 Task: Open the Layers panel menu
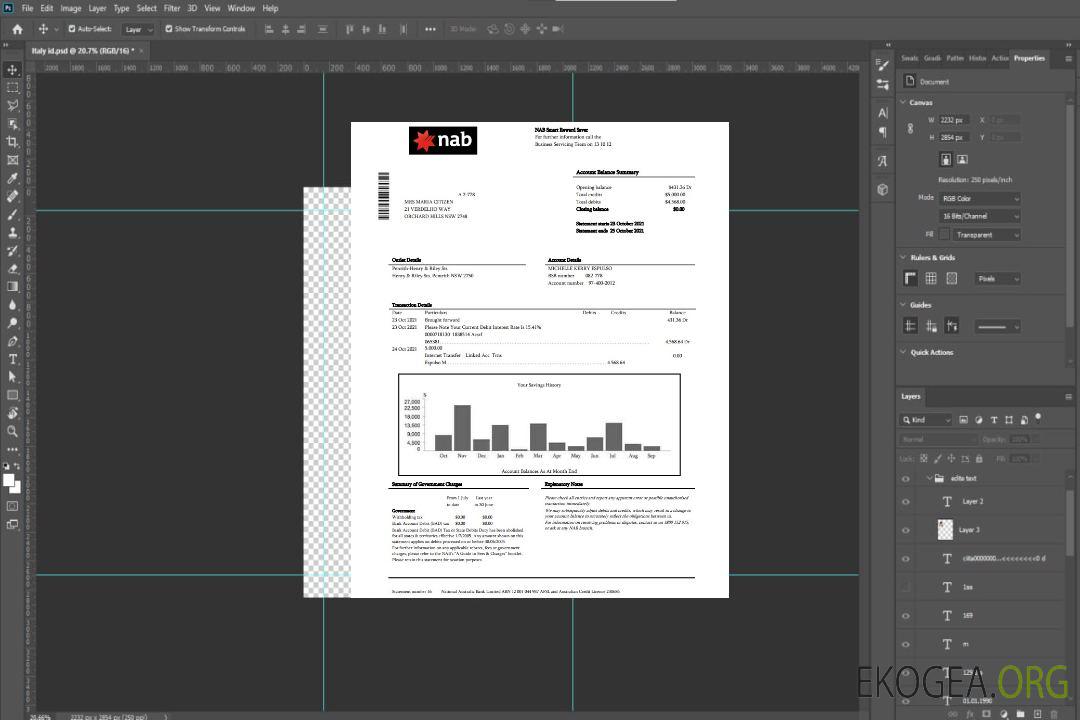pos(1068,397)
